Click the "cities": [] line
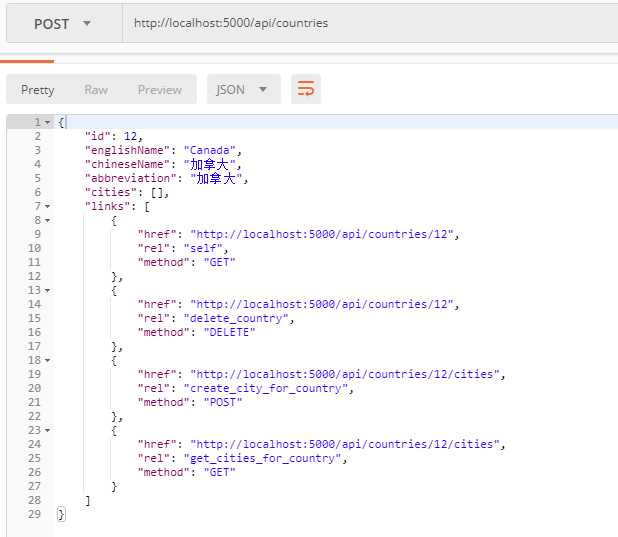The image size is (618, 537). tap(127, 192)
